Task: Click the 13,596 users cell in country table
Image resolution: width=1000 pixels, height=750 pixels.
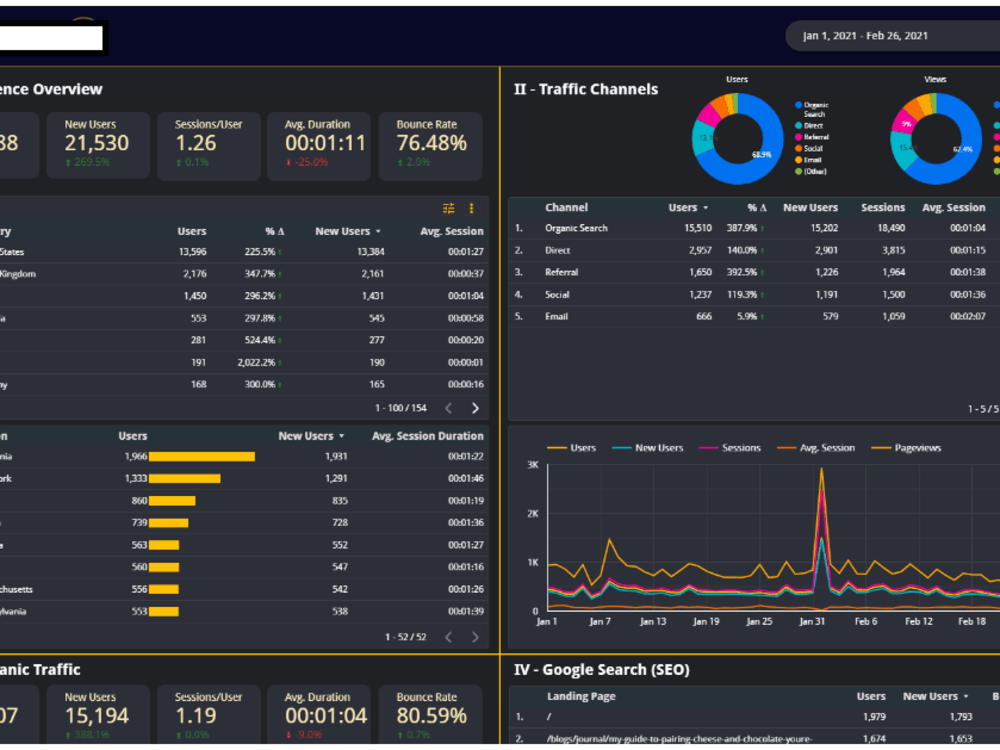Action: coord(193,252)
